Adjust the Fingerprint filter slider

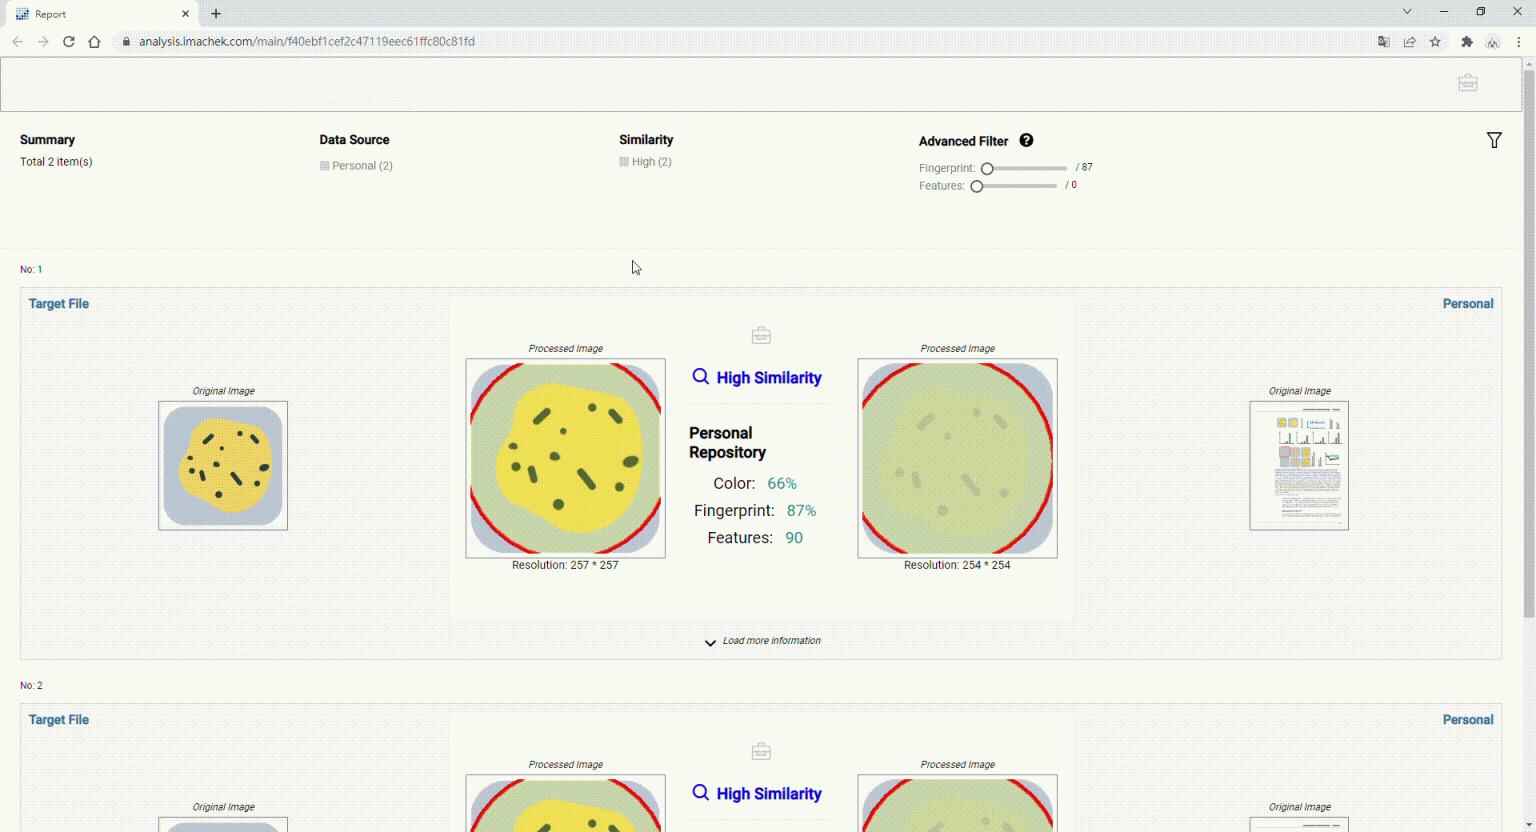(x=1025, y=169)
